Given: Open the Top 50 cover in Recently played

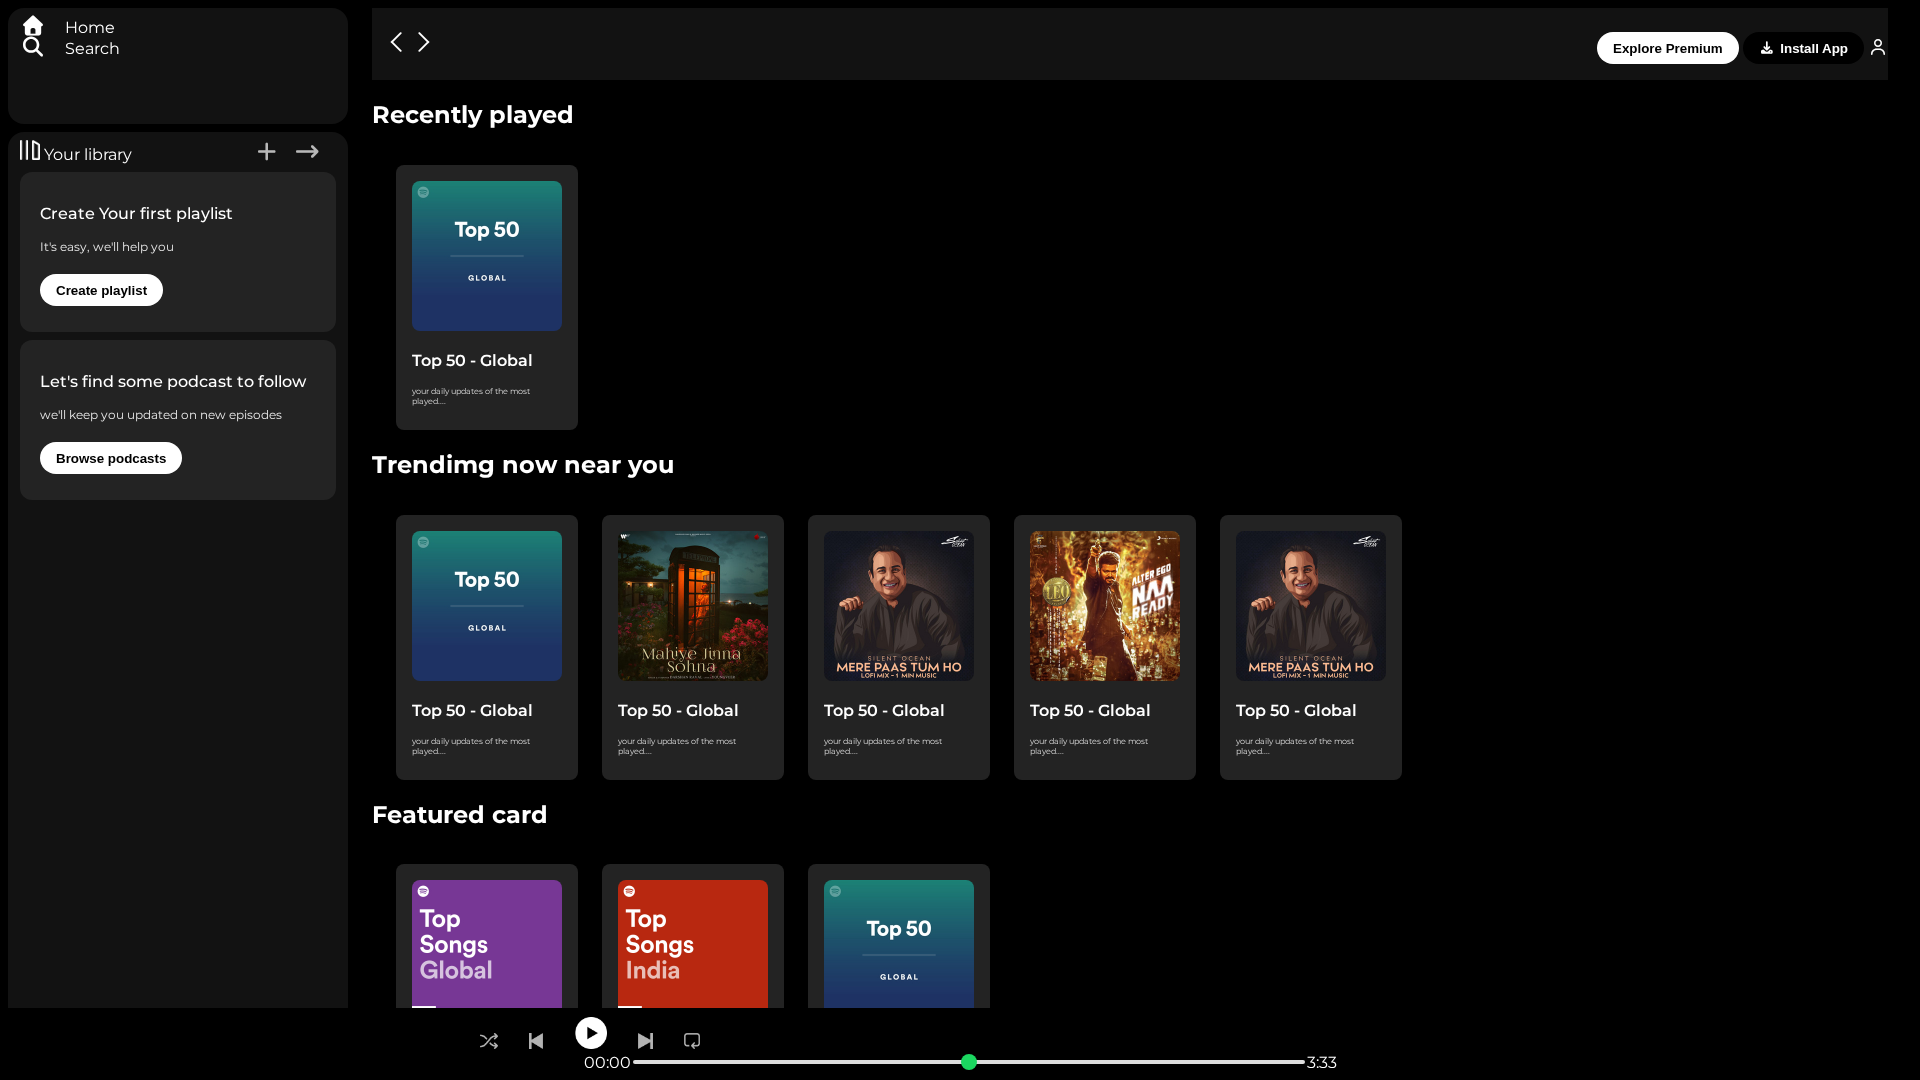Looking at the screenshot, I should tap(487, 256).
